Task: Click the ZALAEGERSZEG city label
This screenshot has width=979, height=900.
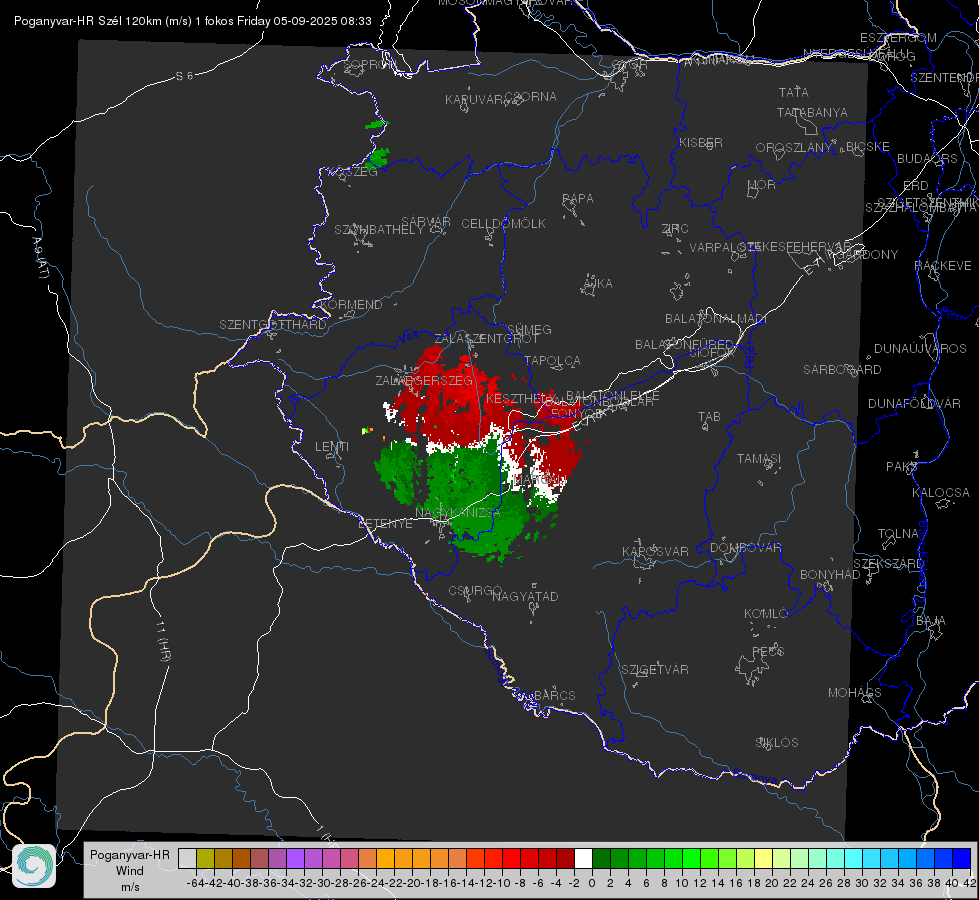Action: pos(423,380)
